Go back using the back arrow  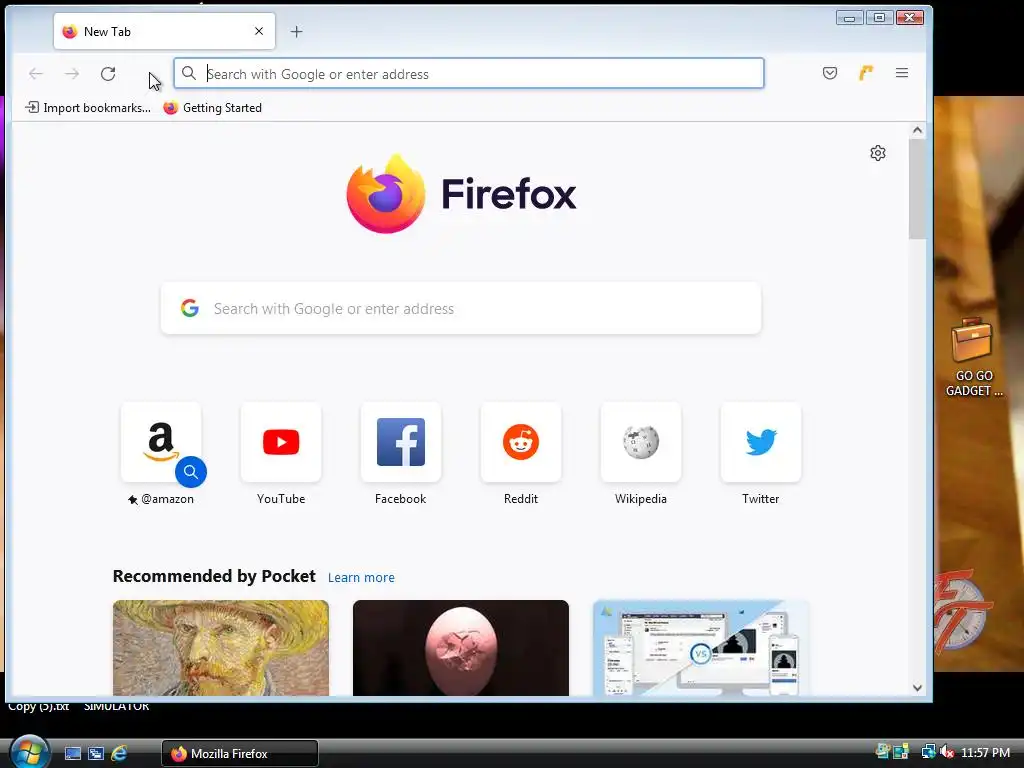click(36, 74)
